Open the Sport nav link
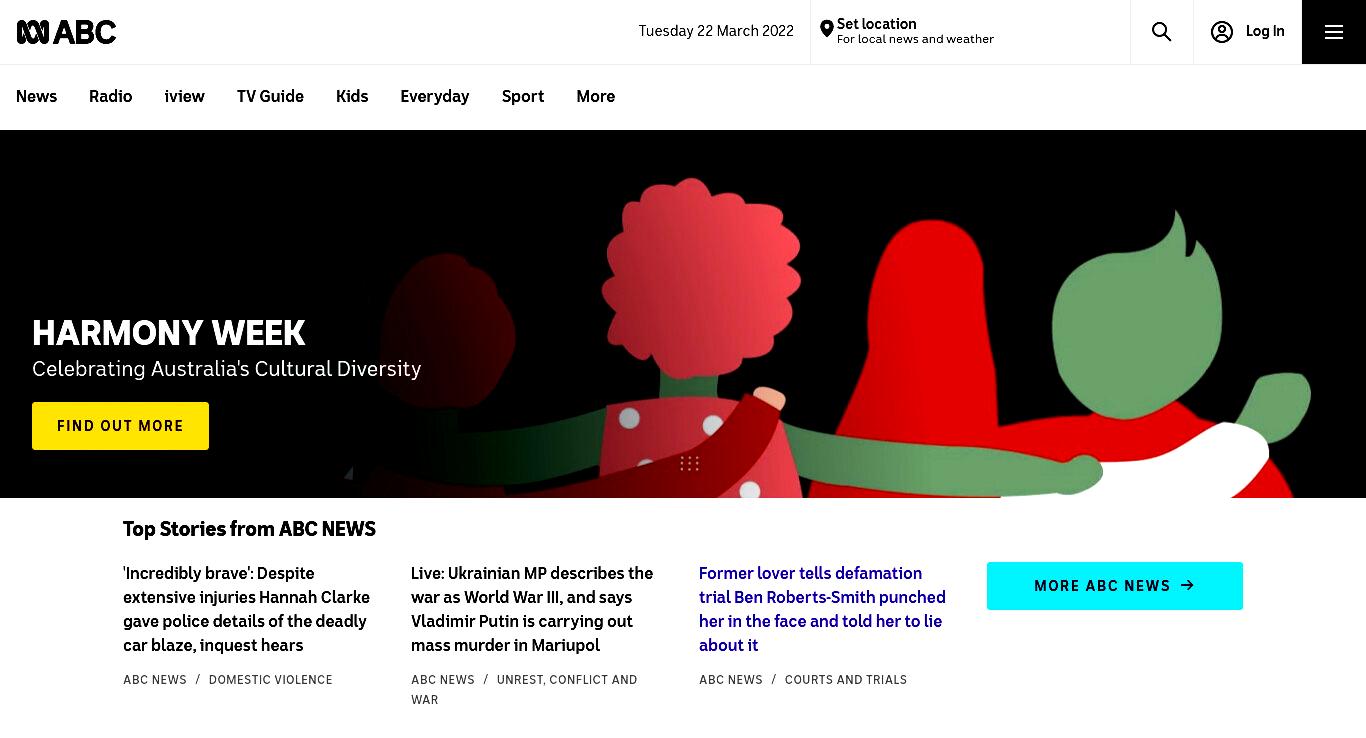This screenshot has width=1366, height=738. point(523,97)
